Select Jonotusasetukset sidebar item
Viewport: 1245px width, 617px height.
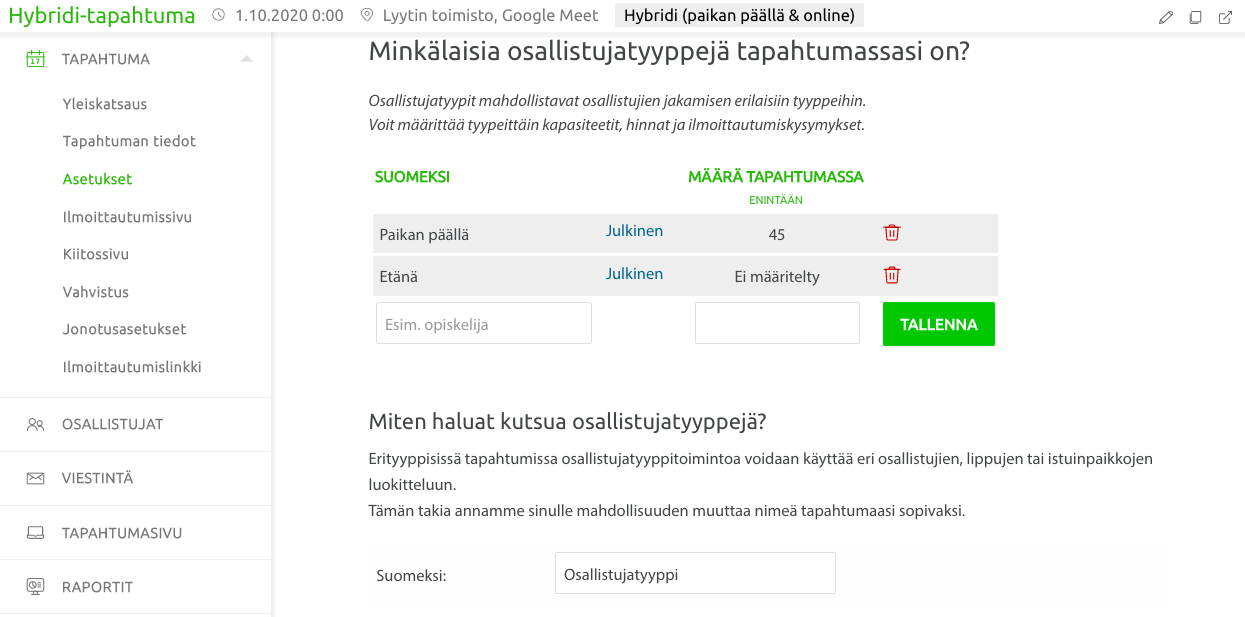point(124,329)
